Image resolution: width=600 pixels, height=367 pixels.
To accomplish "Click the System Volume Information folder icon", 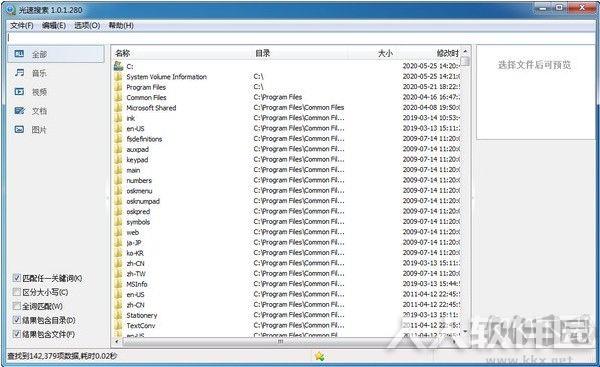I will (118, 77).
